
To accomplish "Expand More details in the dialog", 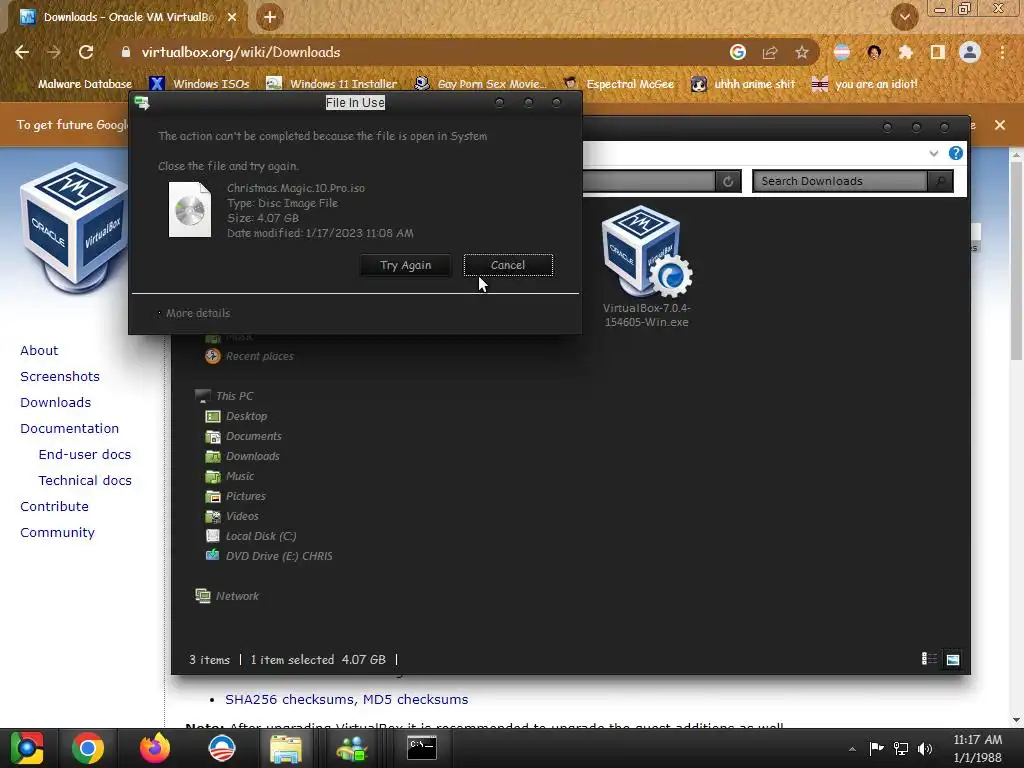I will 198,313.
